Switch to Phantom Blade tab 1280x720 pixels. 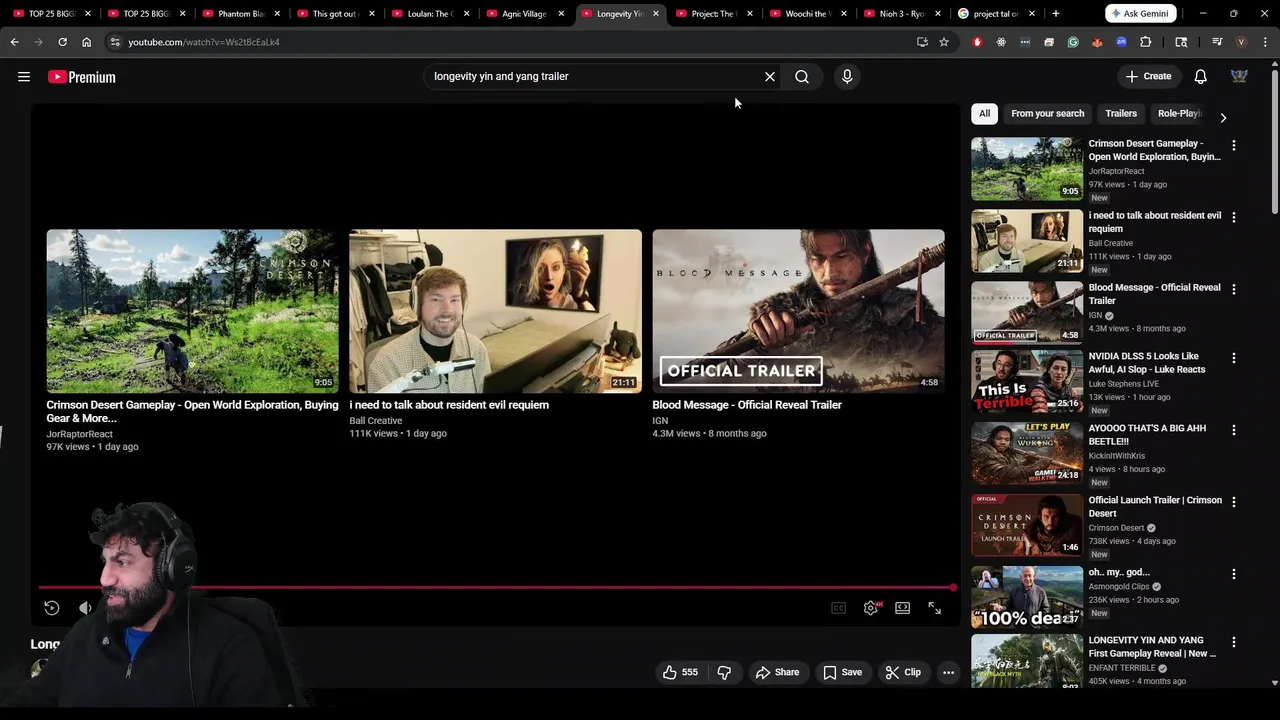(x=241, y=14)
